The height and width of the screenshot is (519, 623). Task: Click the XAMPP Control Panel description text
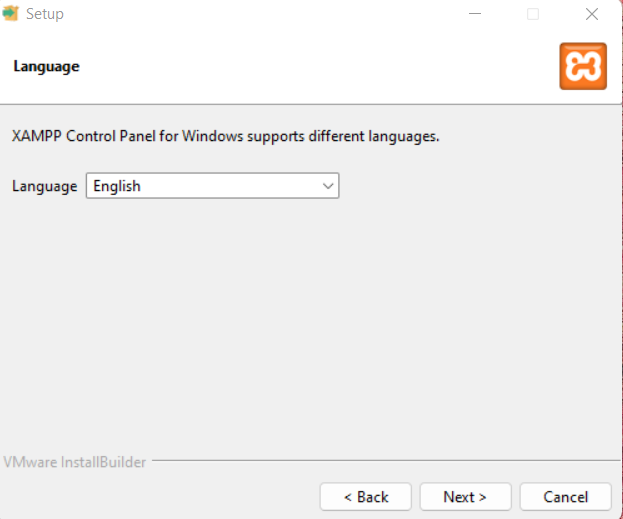[x=226, y=136]
